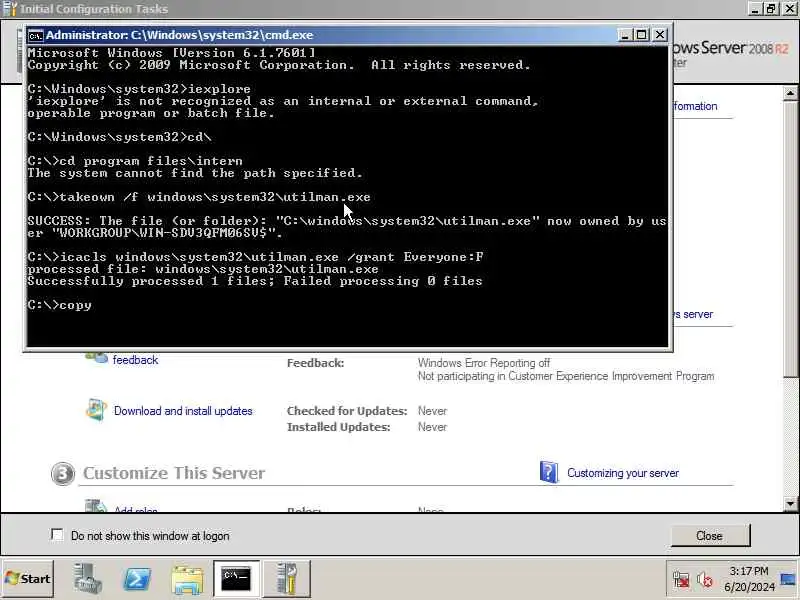Click the feedback icon beside the link
The width and height of the screenshot is (800, 600).
pos(96,357)
